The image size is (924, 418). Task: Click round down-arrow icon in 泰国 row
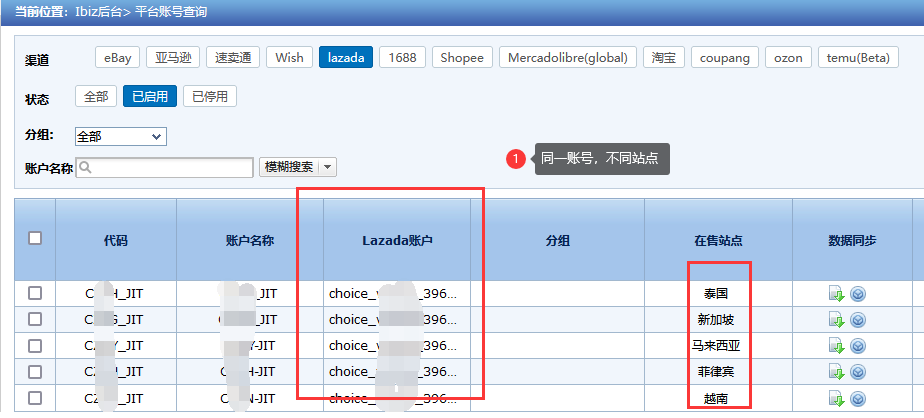point(858,294)
